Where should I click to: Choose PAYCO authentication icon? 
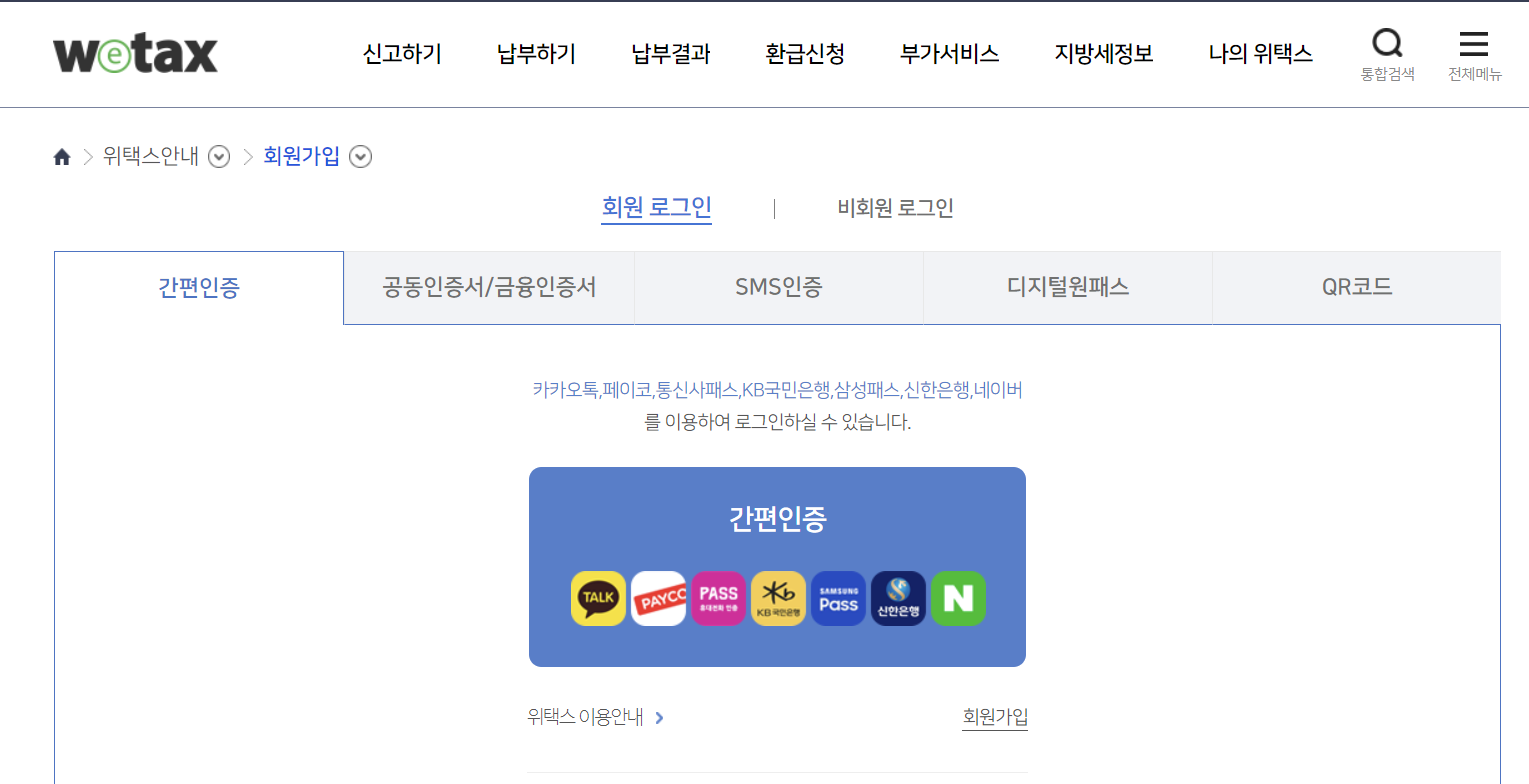tap(658, 599)
